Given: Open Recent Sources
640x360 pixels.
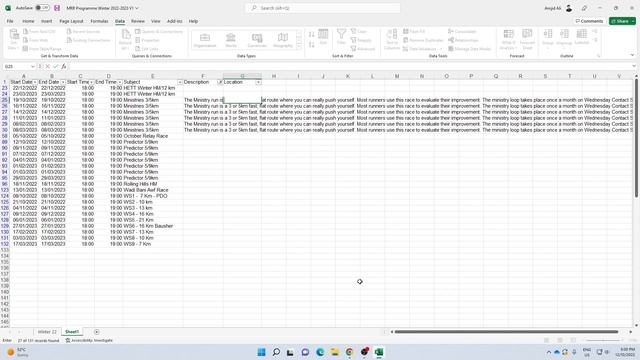Looking at the screenshot, I should (83, 31).
